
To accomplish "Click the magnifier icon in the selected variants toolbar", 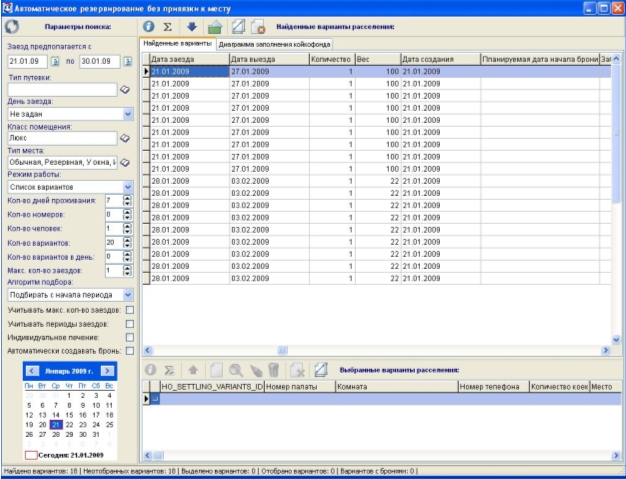I will click(x=236, y=370).
